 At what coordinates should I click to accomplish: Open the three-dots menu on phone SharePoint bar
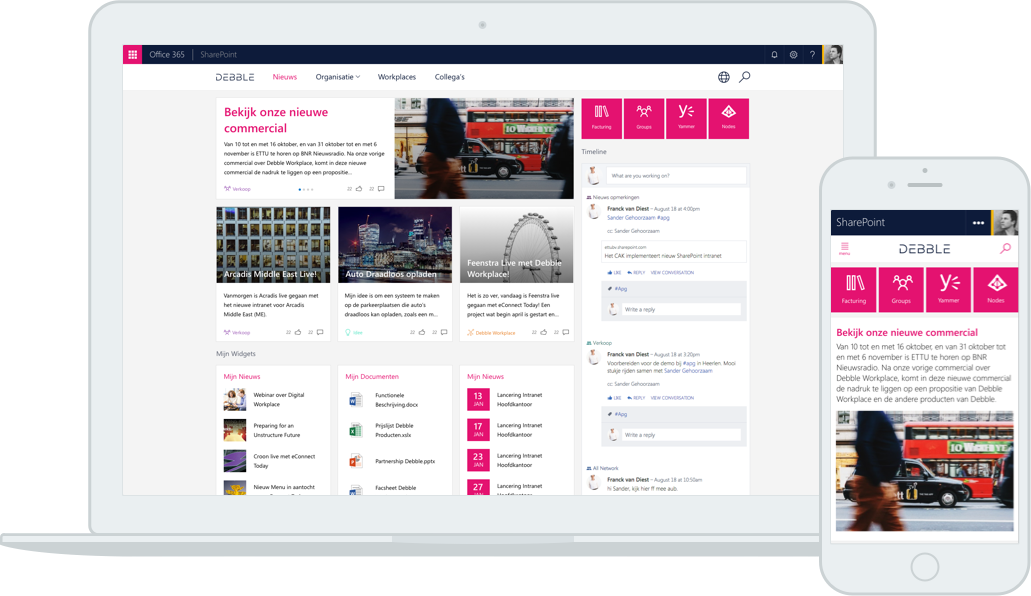978,222
